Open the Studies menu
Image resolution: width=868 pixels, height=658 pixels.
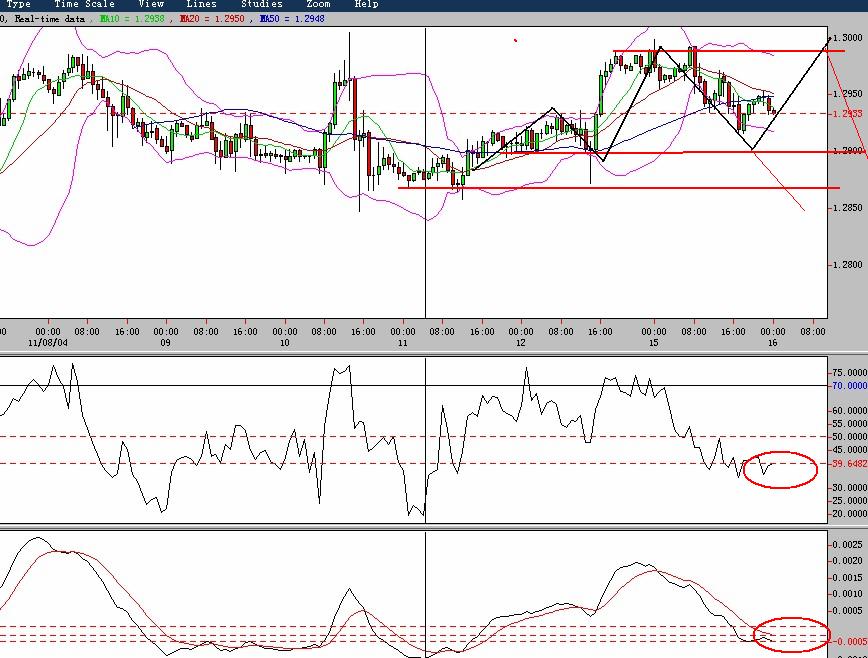pyautogui.click(x=262, y=4)
